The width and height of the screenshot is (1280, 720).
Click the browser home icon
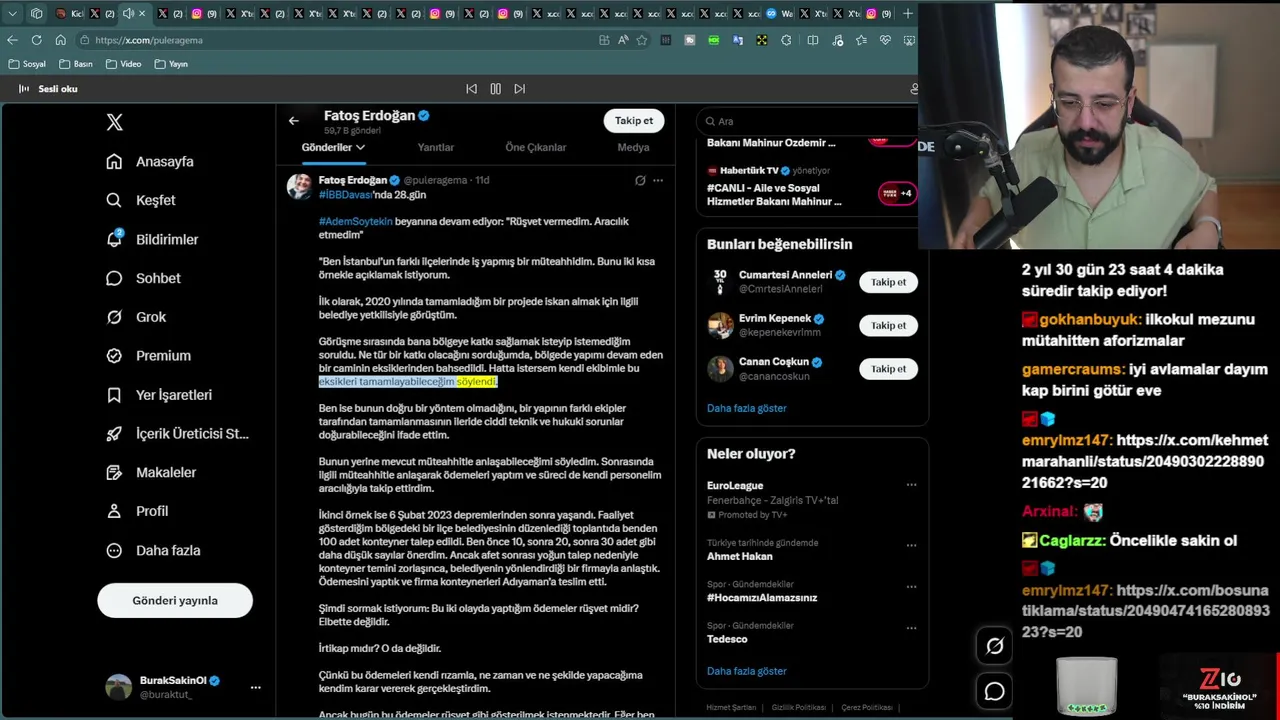point(60,40)
